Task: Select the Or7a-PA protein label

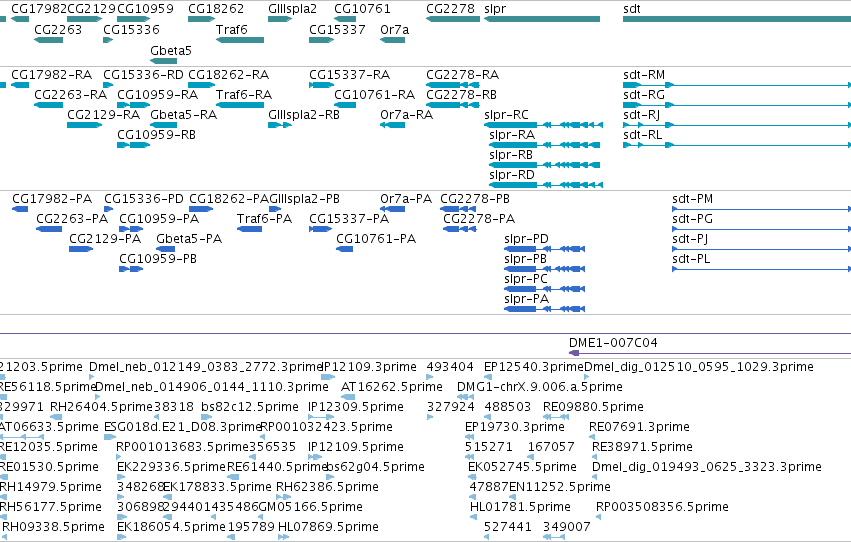Action: [x=405, y=199]
